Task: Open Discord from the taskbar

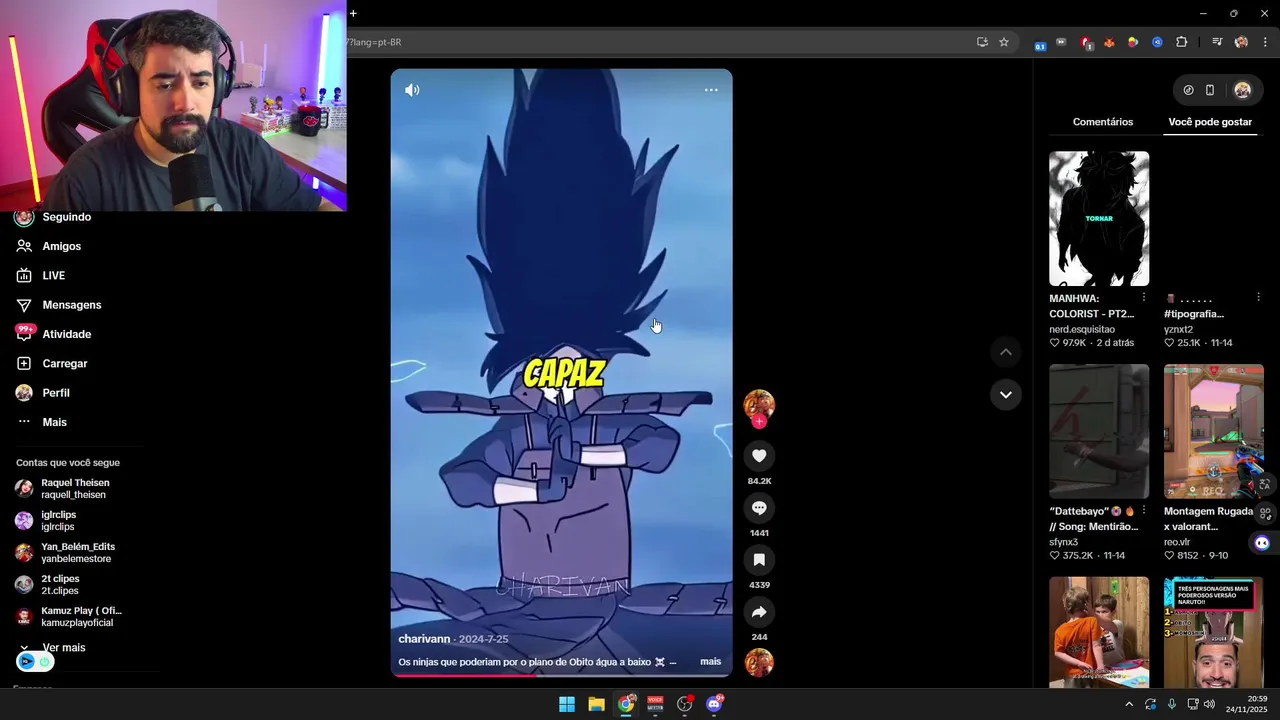Action: (714, 704)
